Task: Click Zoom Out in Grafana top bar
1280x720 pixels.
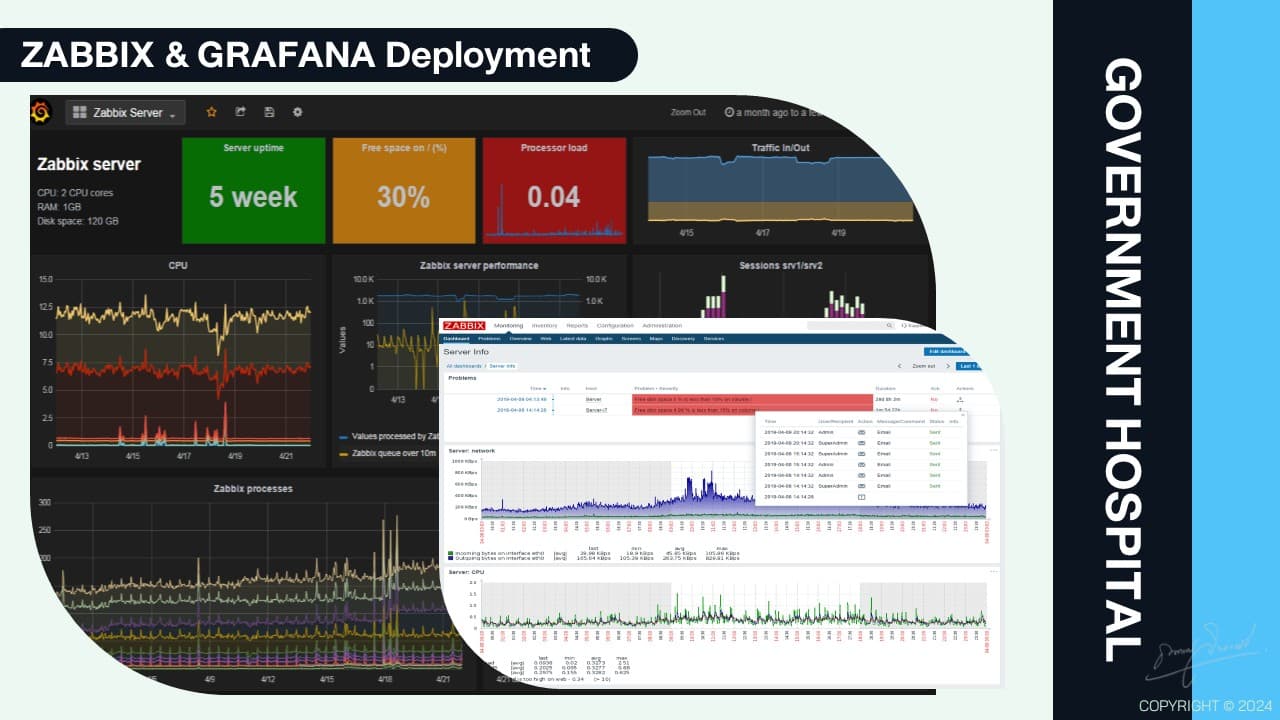Action: pyautogui.click(x=688, y=112)
